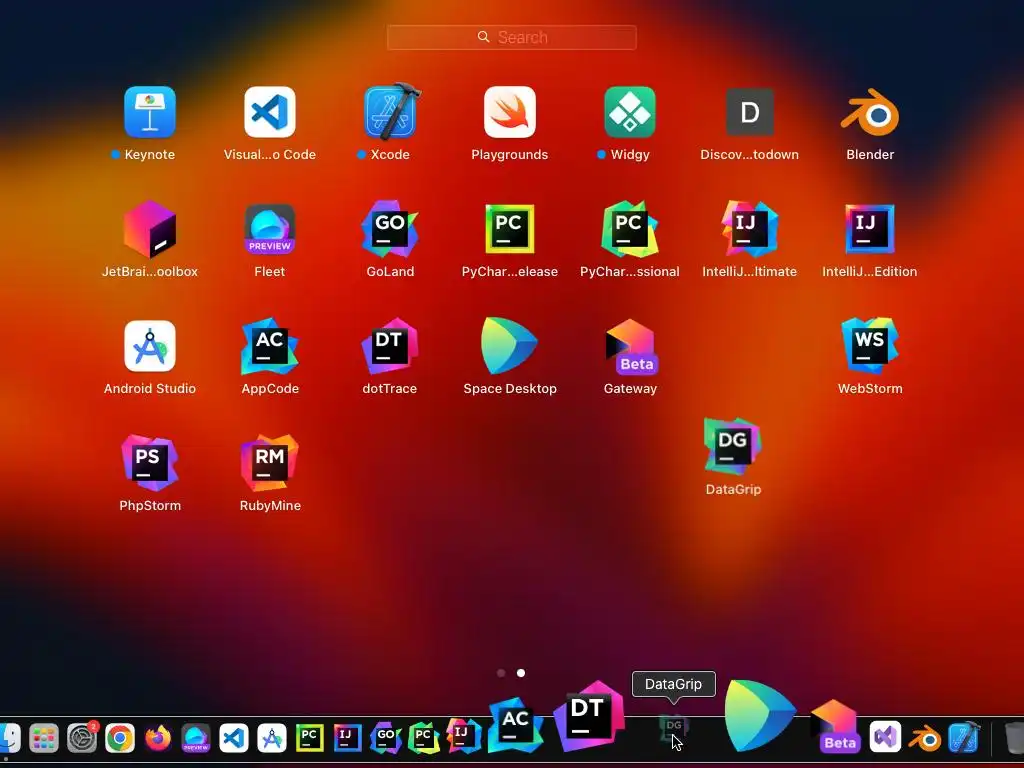The height and width of the screenshot is (768, 1024).
Task: Launch RubyMine from Launchpad
Action: [x=270, y=463]
